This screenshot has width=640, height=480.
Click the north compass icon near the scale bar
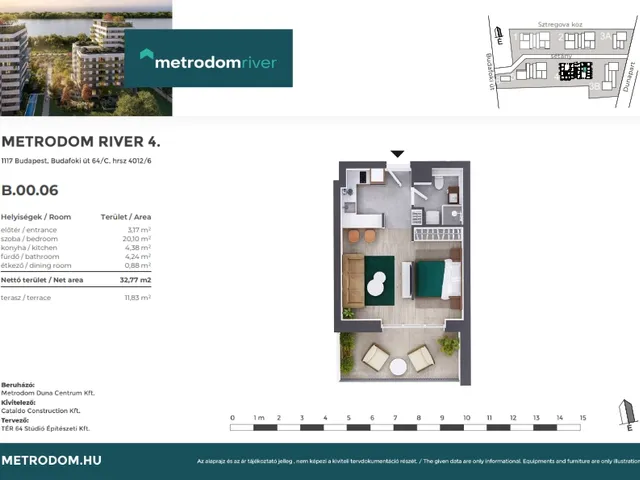click(x=627, y=415)
